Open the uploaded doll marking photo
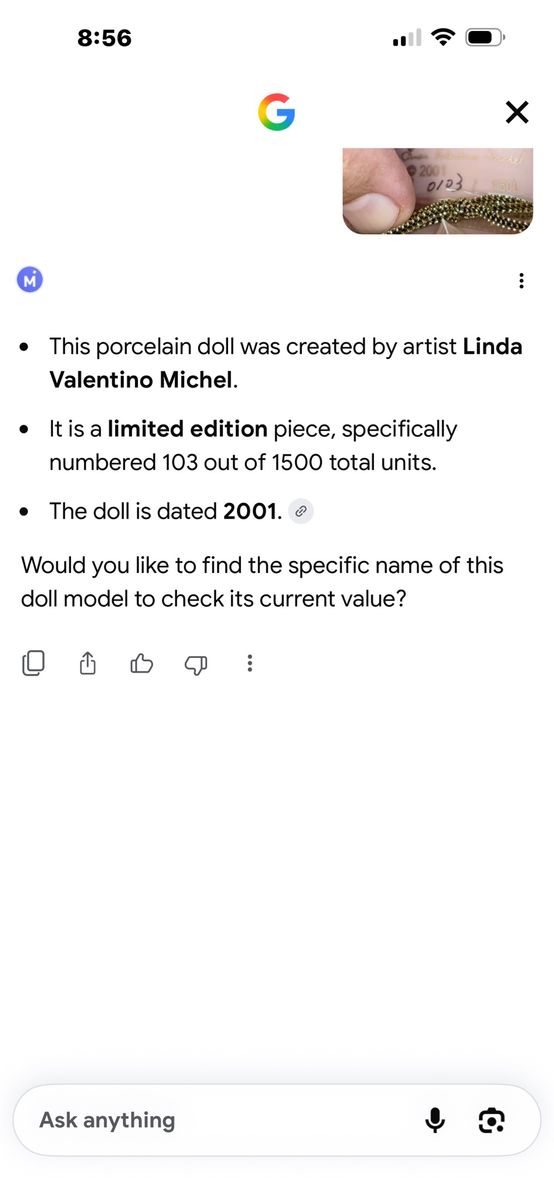554x1200 pixels. tap(438, 190)
